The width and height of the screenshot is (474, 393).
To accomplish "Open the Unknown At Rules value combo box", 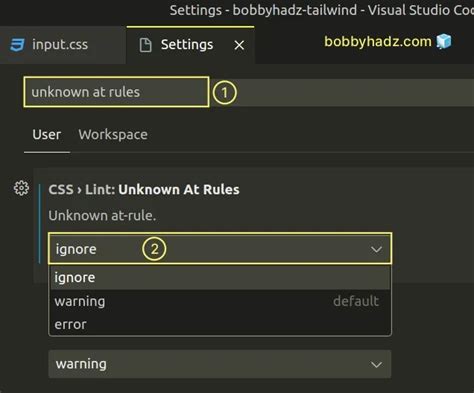I will click(x=220, y=249).
